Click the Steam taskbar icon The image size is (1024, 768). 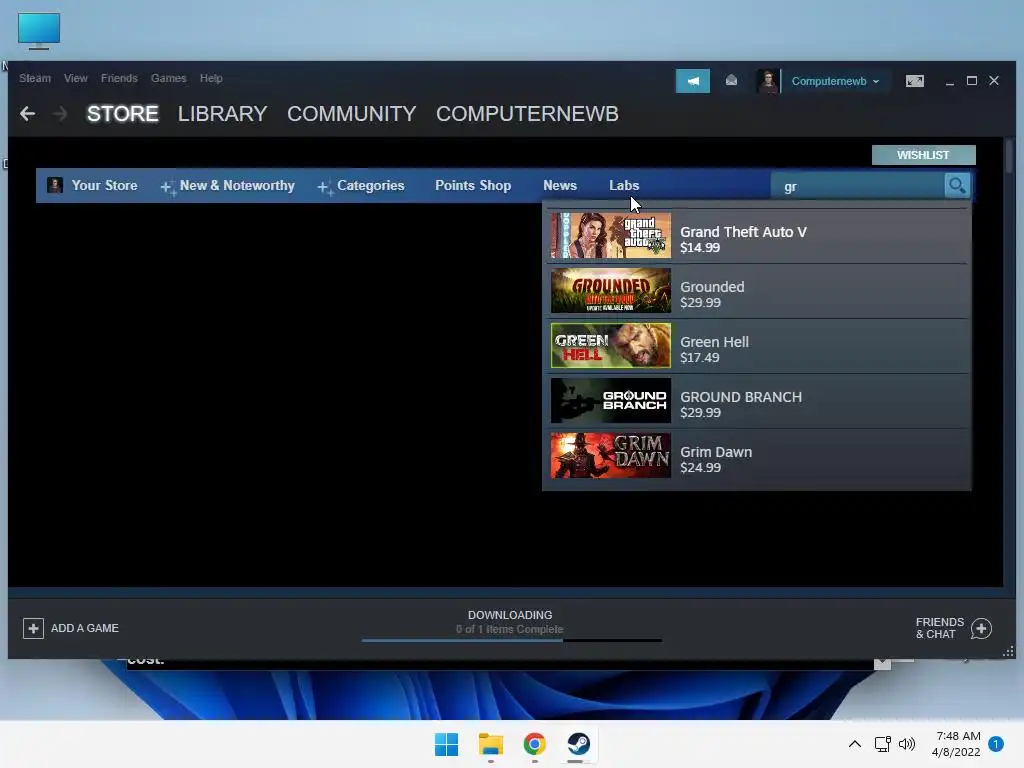pyautogui.click(x=579, y=744)
